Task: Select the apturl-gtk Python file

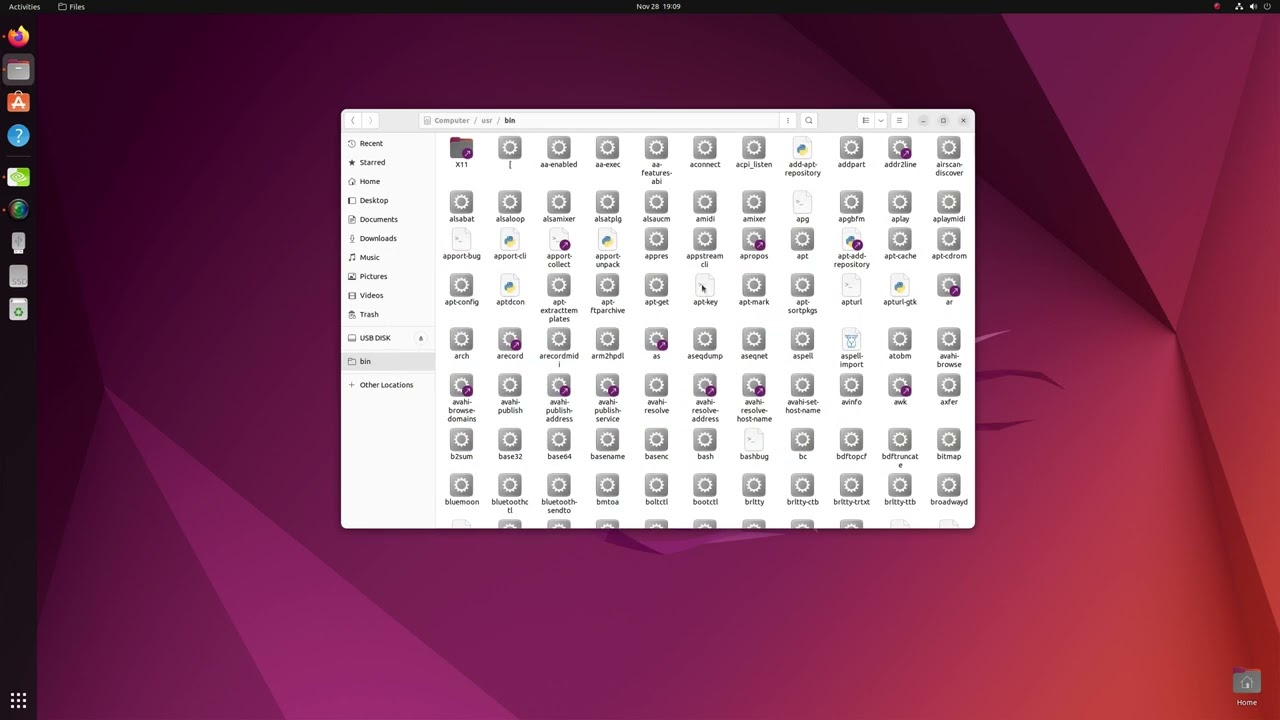Action: click(x=900, y=290)
